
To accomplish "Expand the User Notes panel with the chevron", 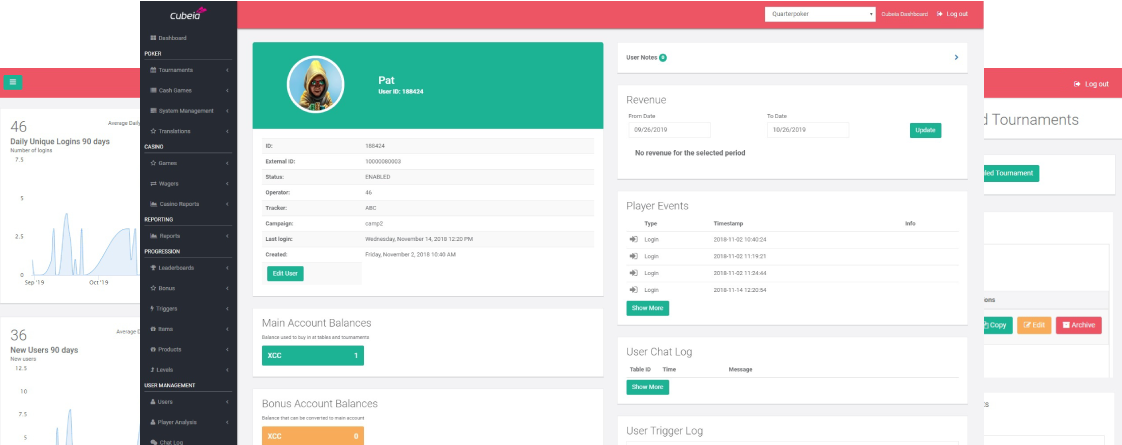I will (957, 57).
